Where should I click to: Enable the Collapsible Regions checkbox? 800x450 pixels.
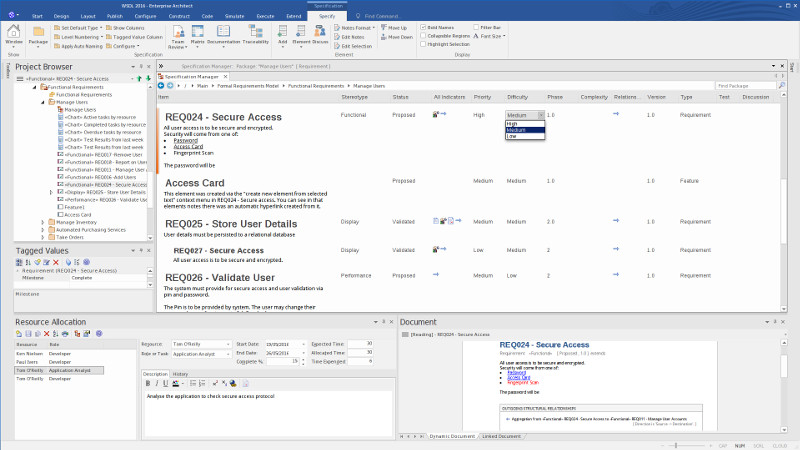422,36
